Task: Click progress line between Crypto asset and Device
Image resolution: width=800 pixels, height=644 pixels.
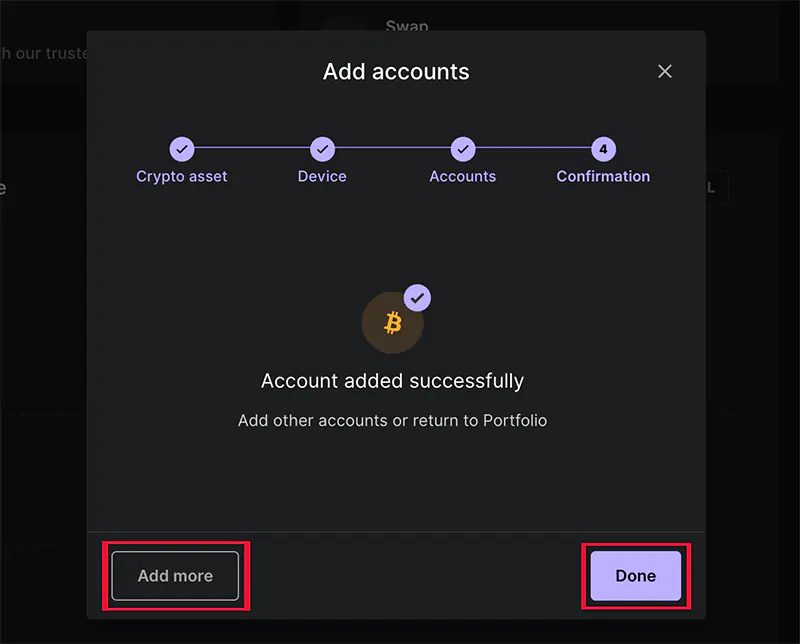Action: 252,149
